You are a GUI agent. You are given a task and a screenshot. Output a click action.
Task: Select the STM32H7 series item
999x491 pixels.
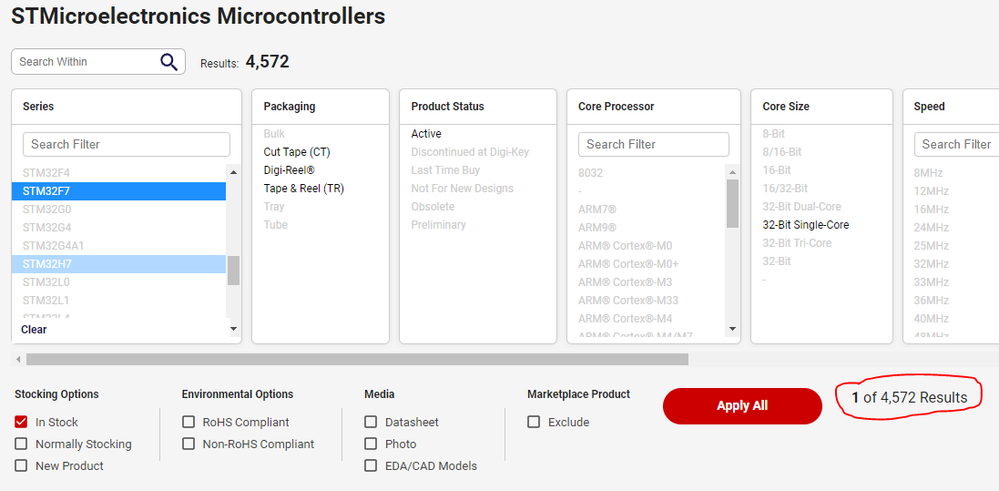pos(119,264)
